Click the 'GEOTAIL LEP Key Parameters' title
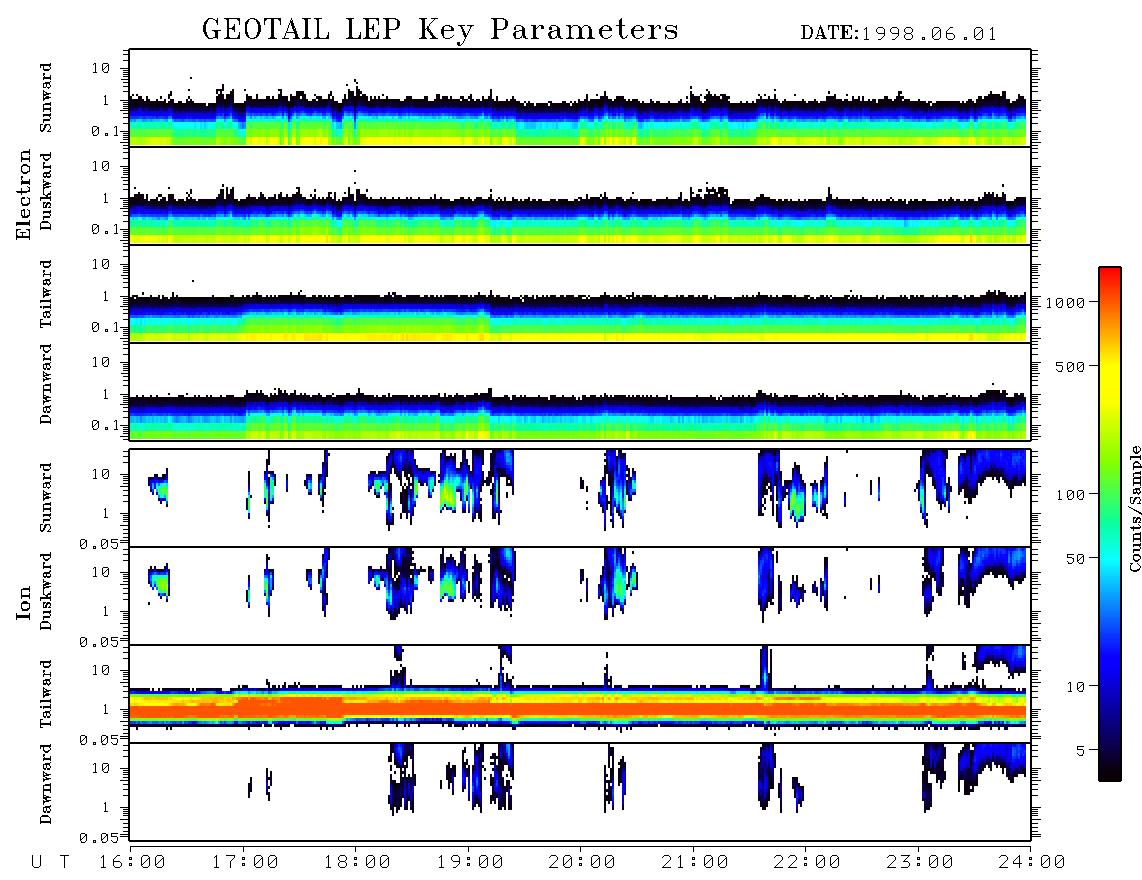This screenshot has height=880, width=1142. [440, 30]
